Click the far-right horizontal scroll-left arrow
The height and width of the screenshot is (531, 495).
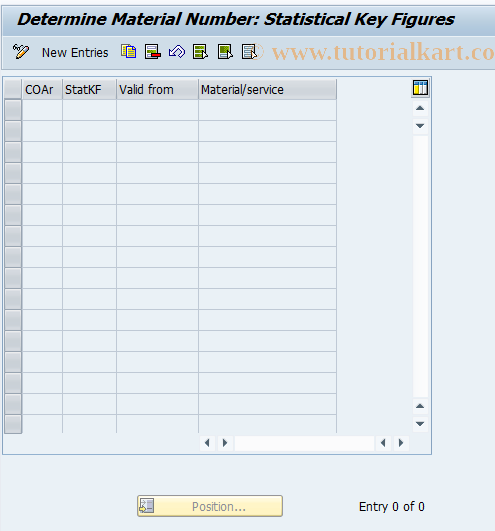click(x=383, y=443)
